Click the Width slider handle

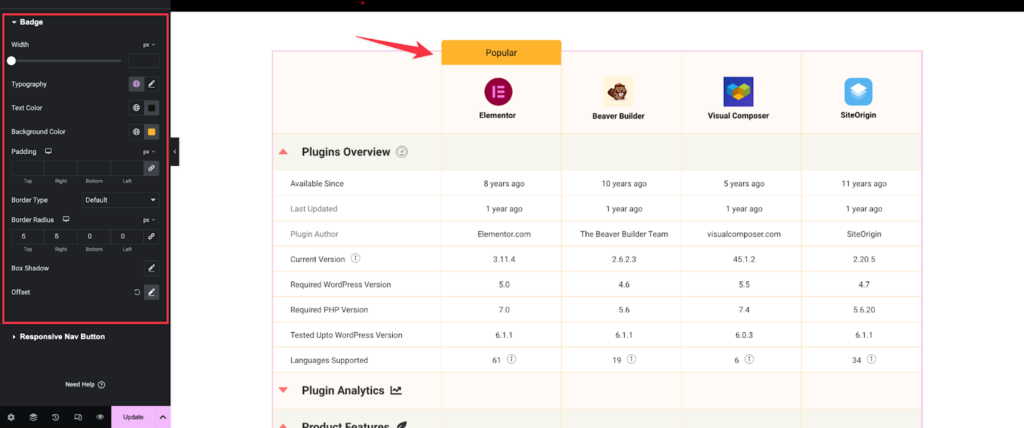(11, 61)
